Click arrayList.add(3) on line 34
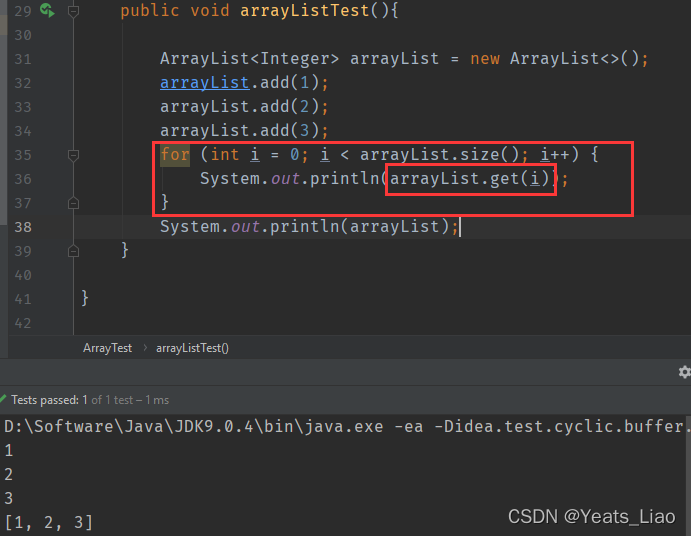691x536 pixels. [244, 130]
